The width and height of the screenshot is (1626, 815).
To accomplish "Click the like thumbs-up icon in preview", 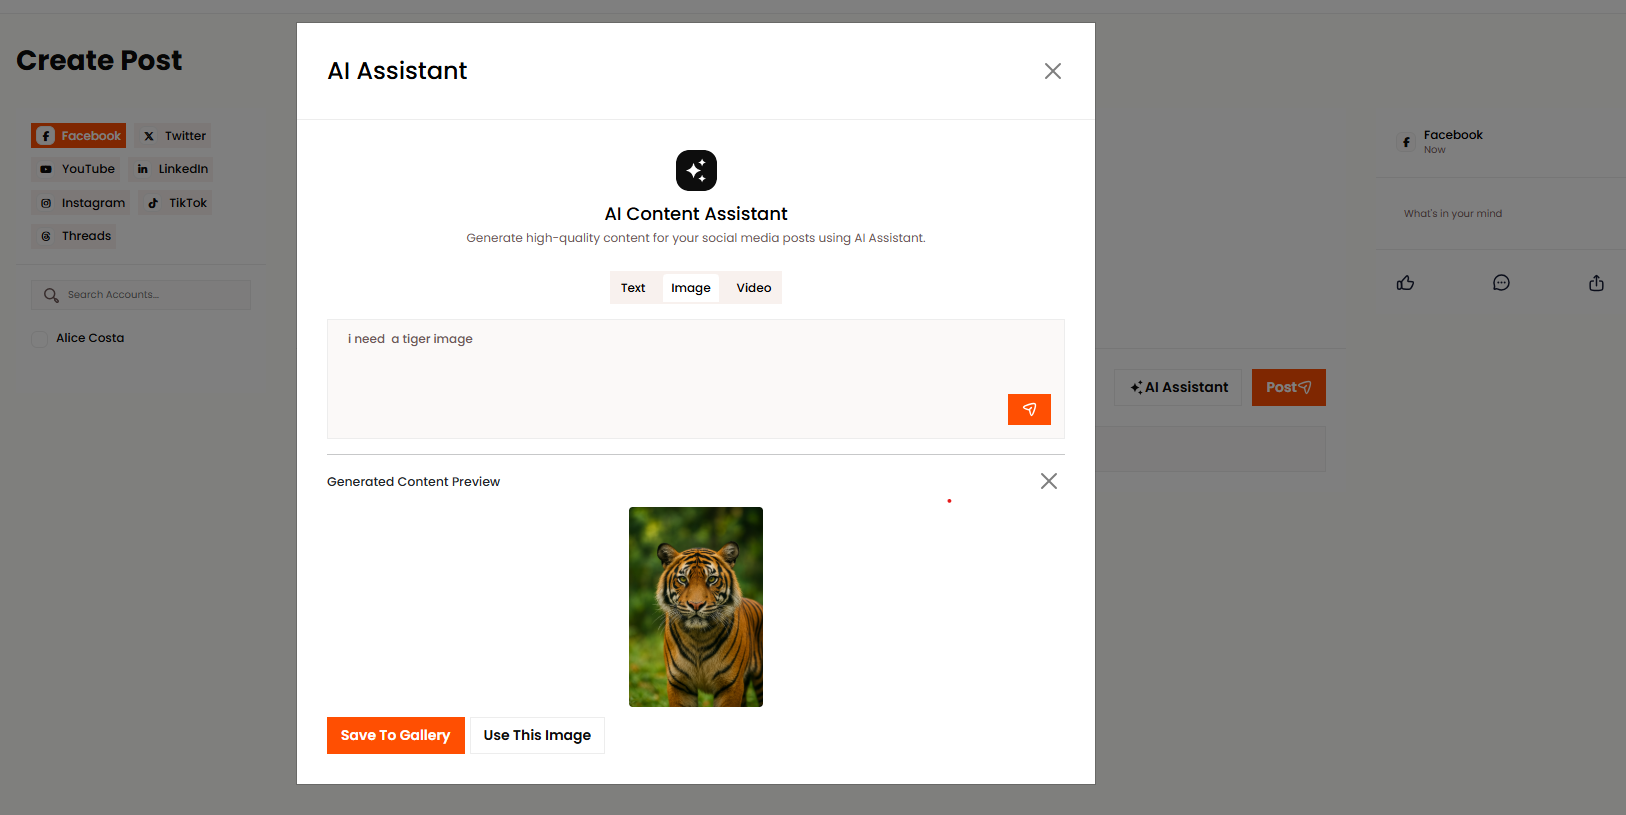I will tap(1405, 283).
